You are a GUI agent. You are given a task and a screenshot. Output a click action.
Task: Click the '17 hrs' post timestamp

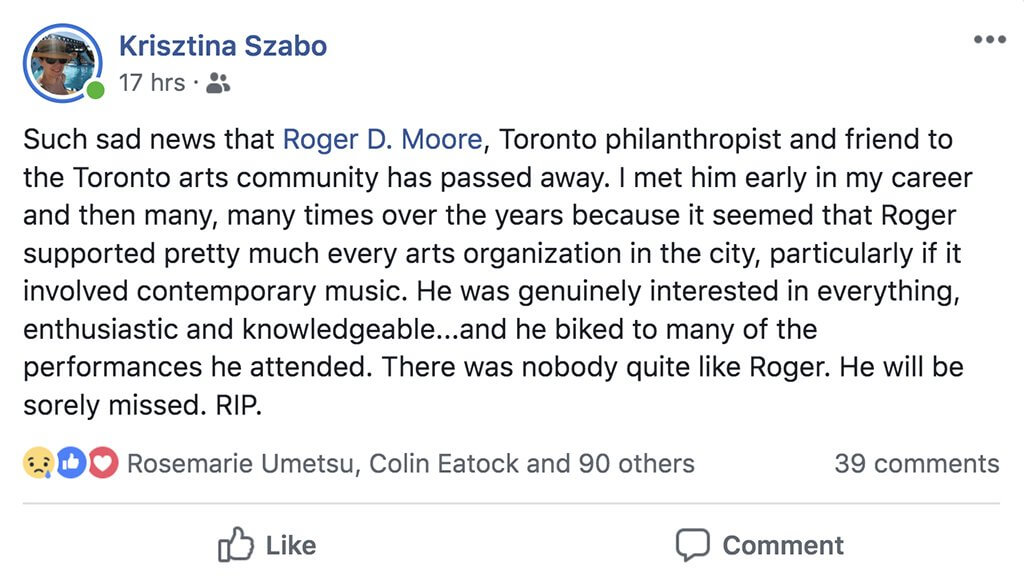click(x=151, y=83)
